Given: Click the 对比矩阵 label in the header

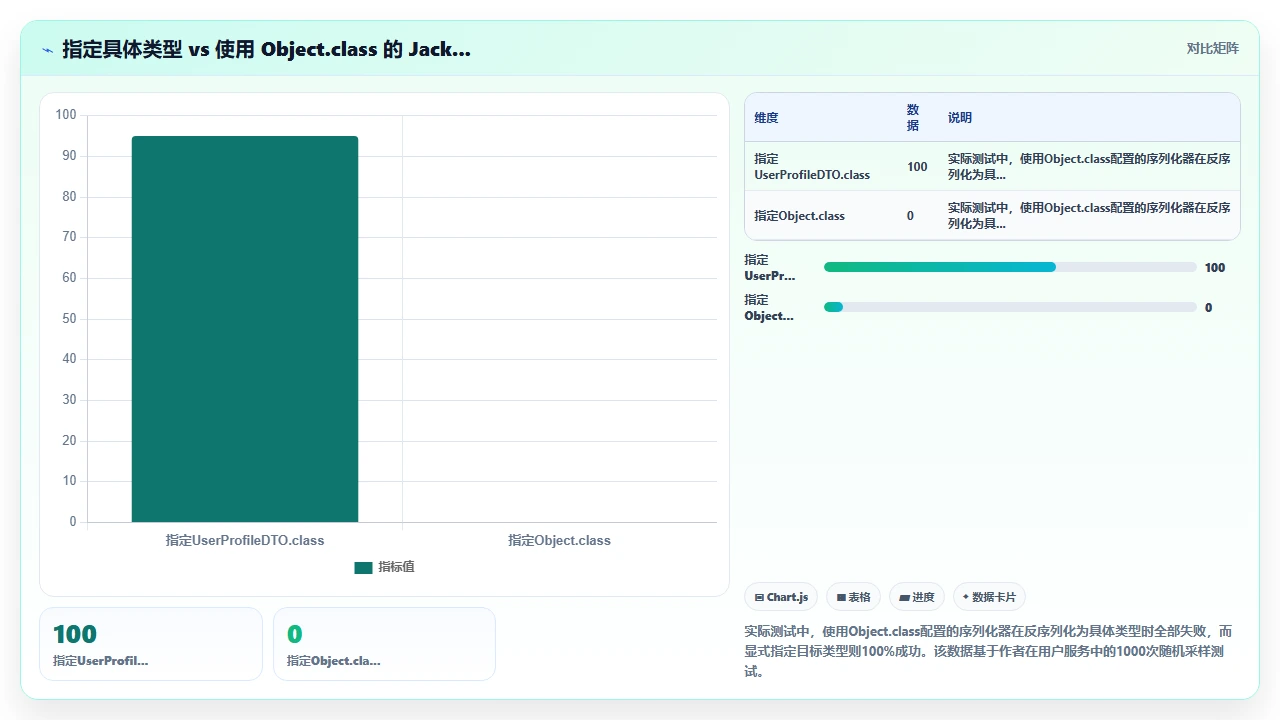Looking at the screenshot, I should coord(1212,48).
